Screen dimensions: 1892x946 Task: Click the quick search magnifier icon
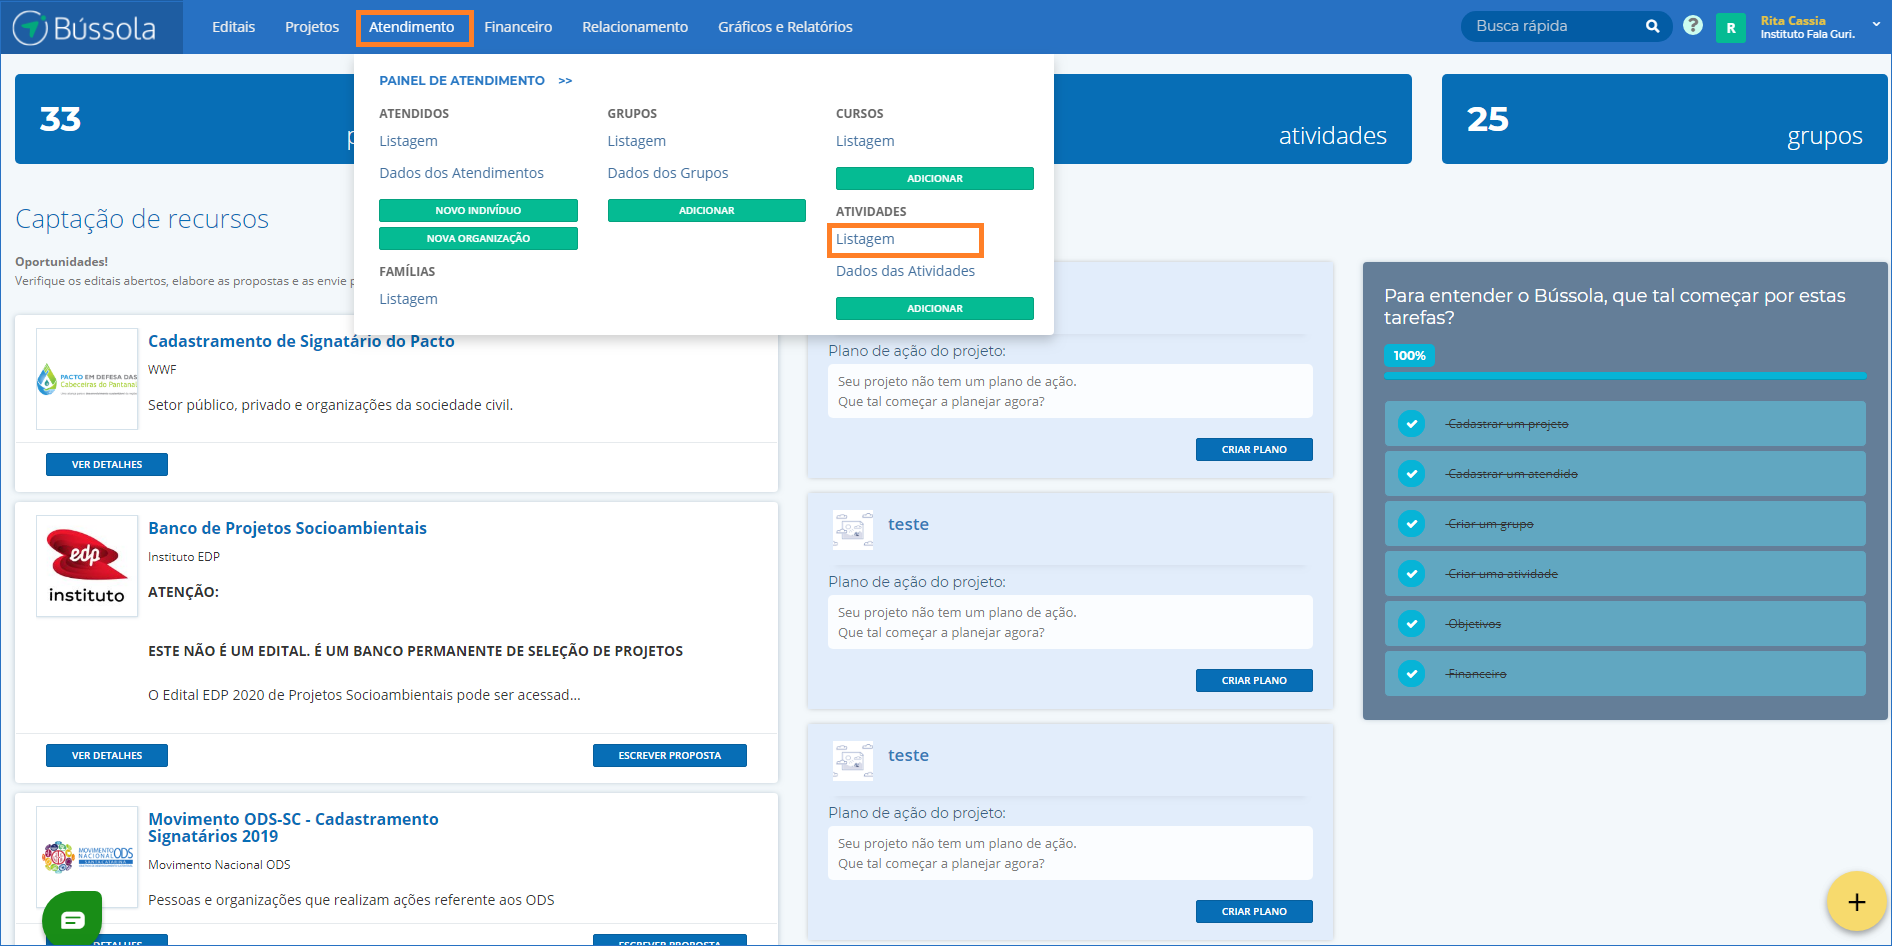click(x=1652, y=27)
